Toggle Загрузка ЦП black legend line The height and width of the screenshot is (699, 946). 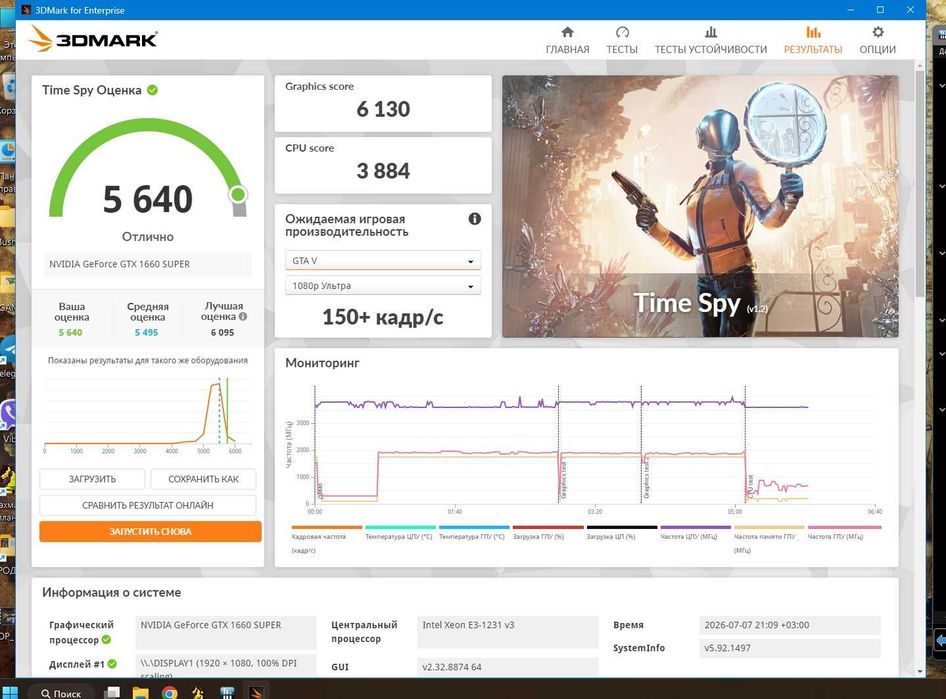click(621, 527)
